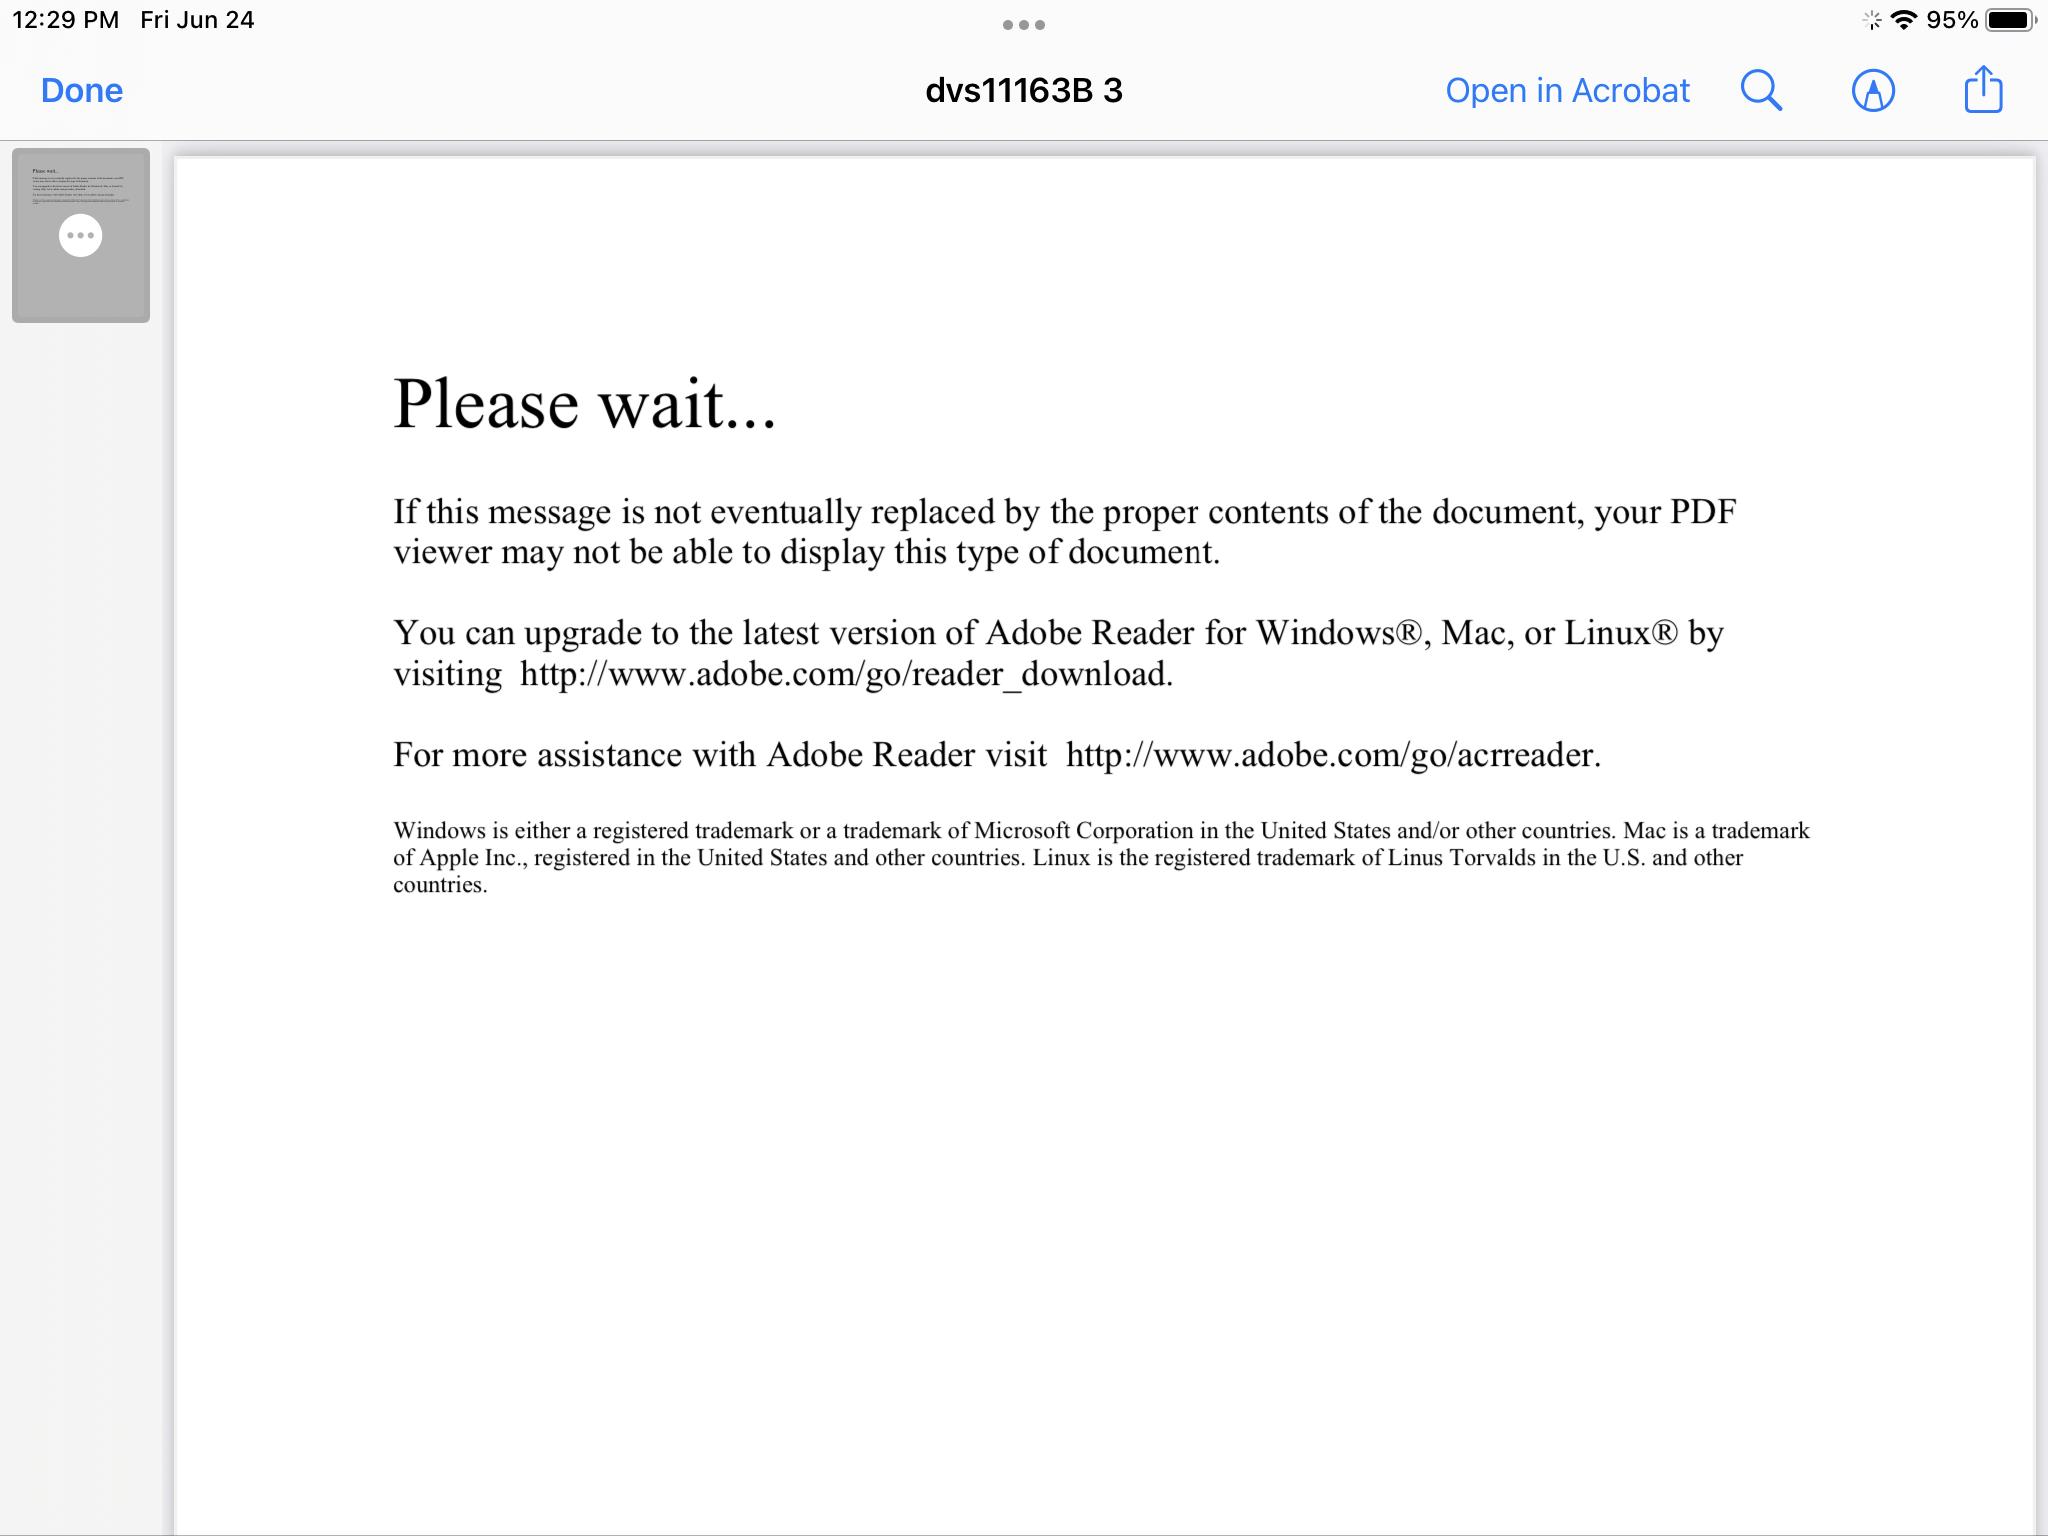The image size is (2048, 1536).
Task: Tap the multitasking three-dots at top
Action: [1023, 25]
